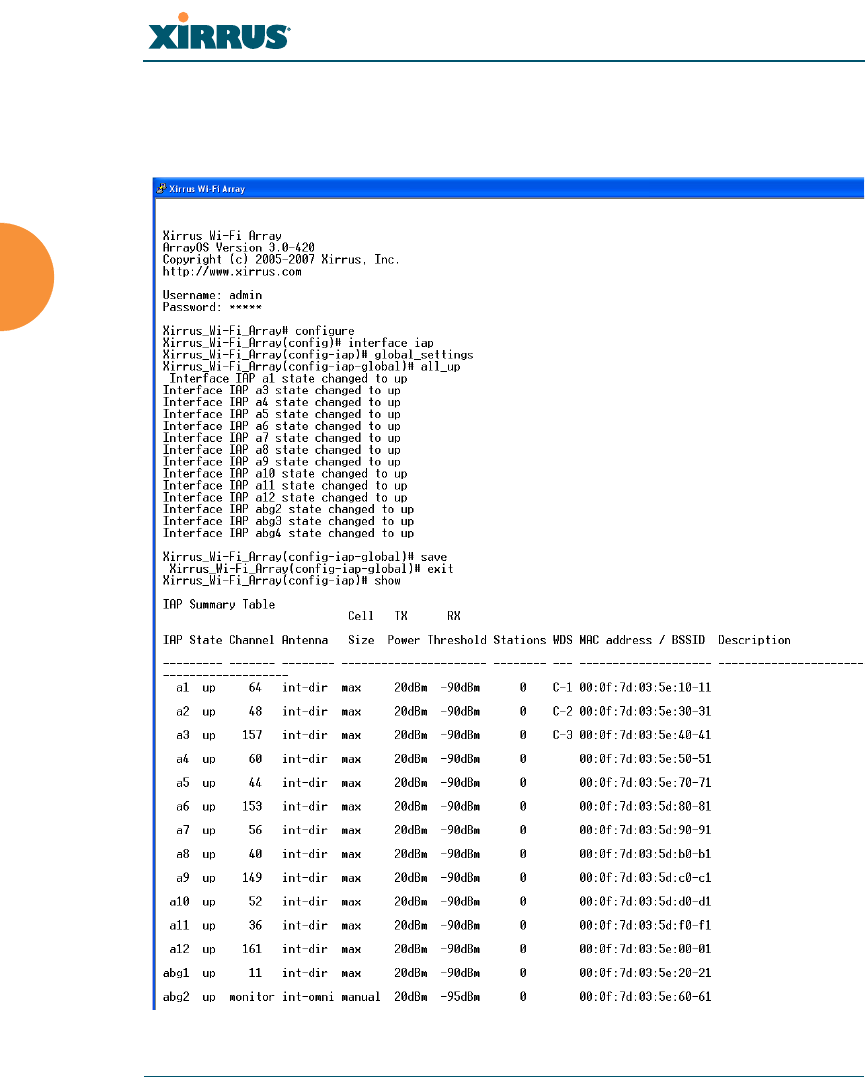
Task: Click the http://www.xirrus.com URL text
Action: click(232, 271)
